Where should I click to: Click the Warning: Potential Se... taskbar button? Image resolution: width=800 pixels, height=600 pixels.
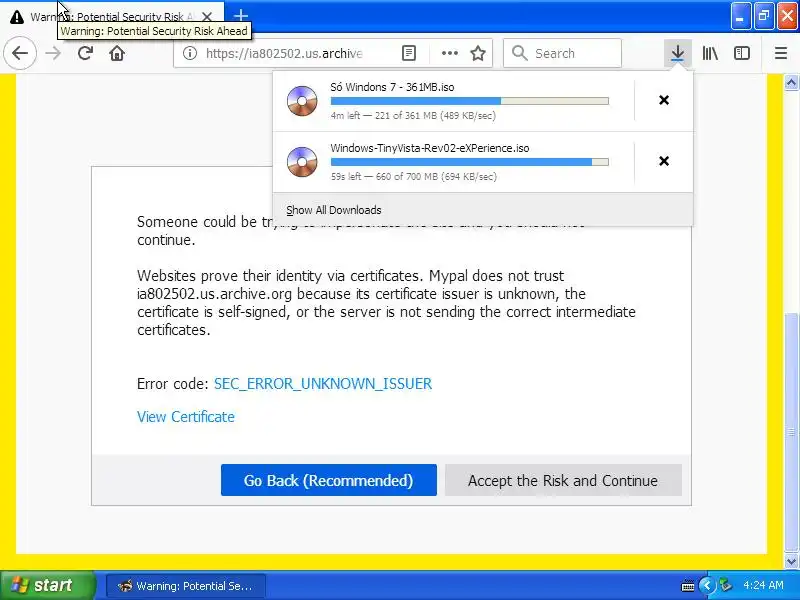tap(186, 586)
